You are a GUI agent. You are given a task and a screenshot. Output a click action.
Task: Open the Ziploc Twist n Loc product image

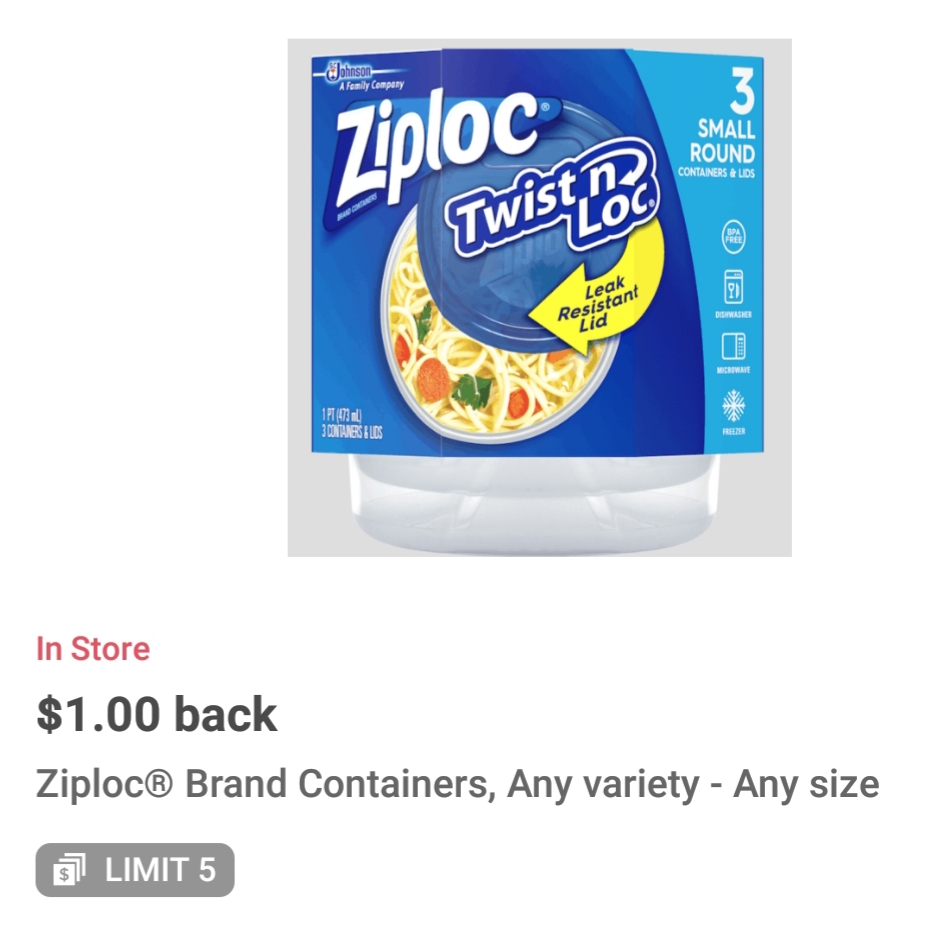pos(539,298)
